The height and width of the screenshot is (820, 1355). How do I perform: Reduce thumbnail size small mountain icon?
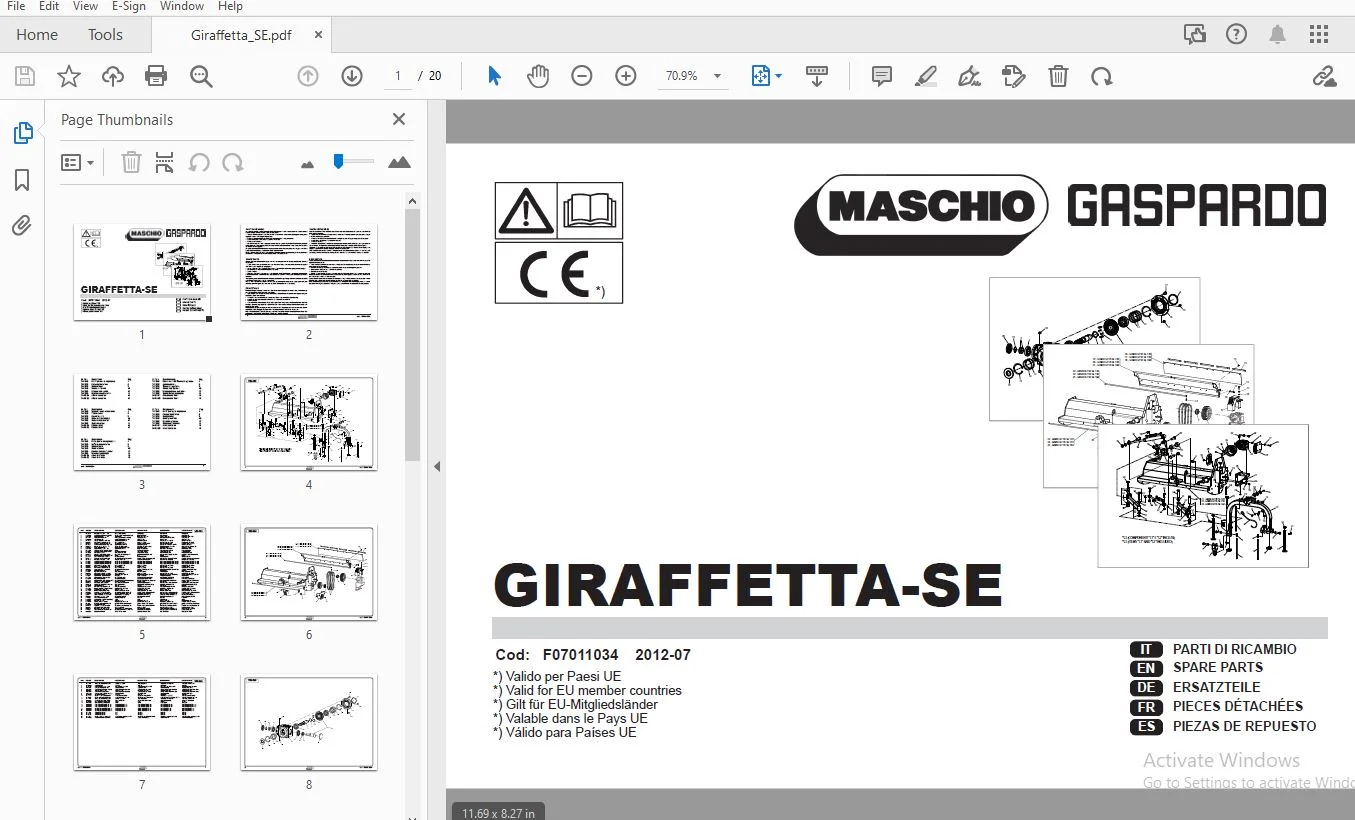308,164
